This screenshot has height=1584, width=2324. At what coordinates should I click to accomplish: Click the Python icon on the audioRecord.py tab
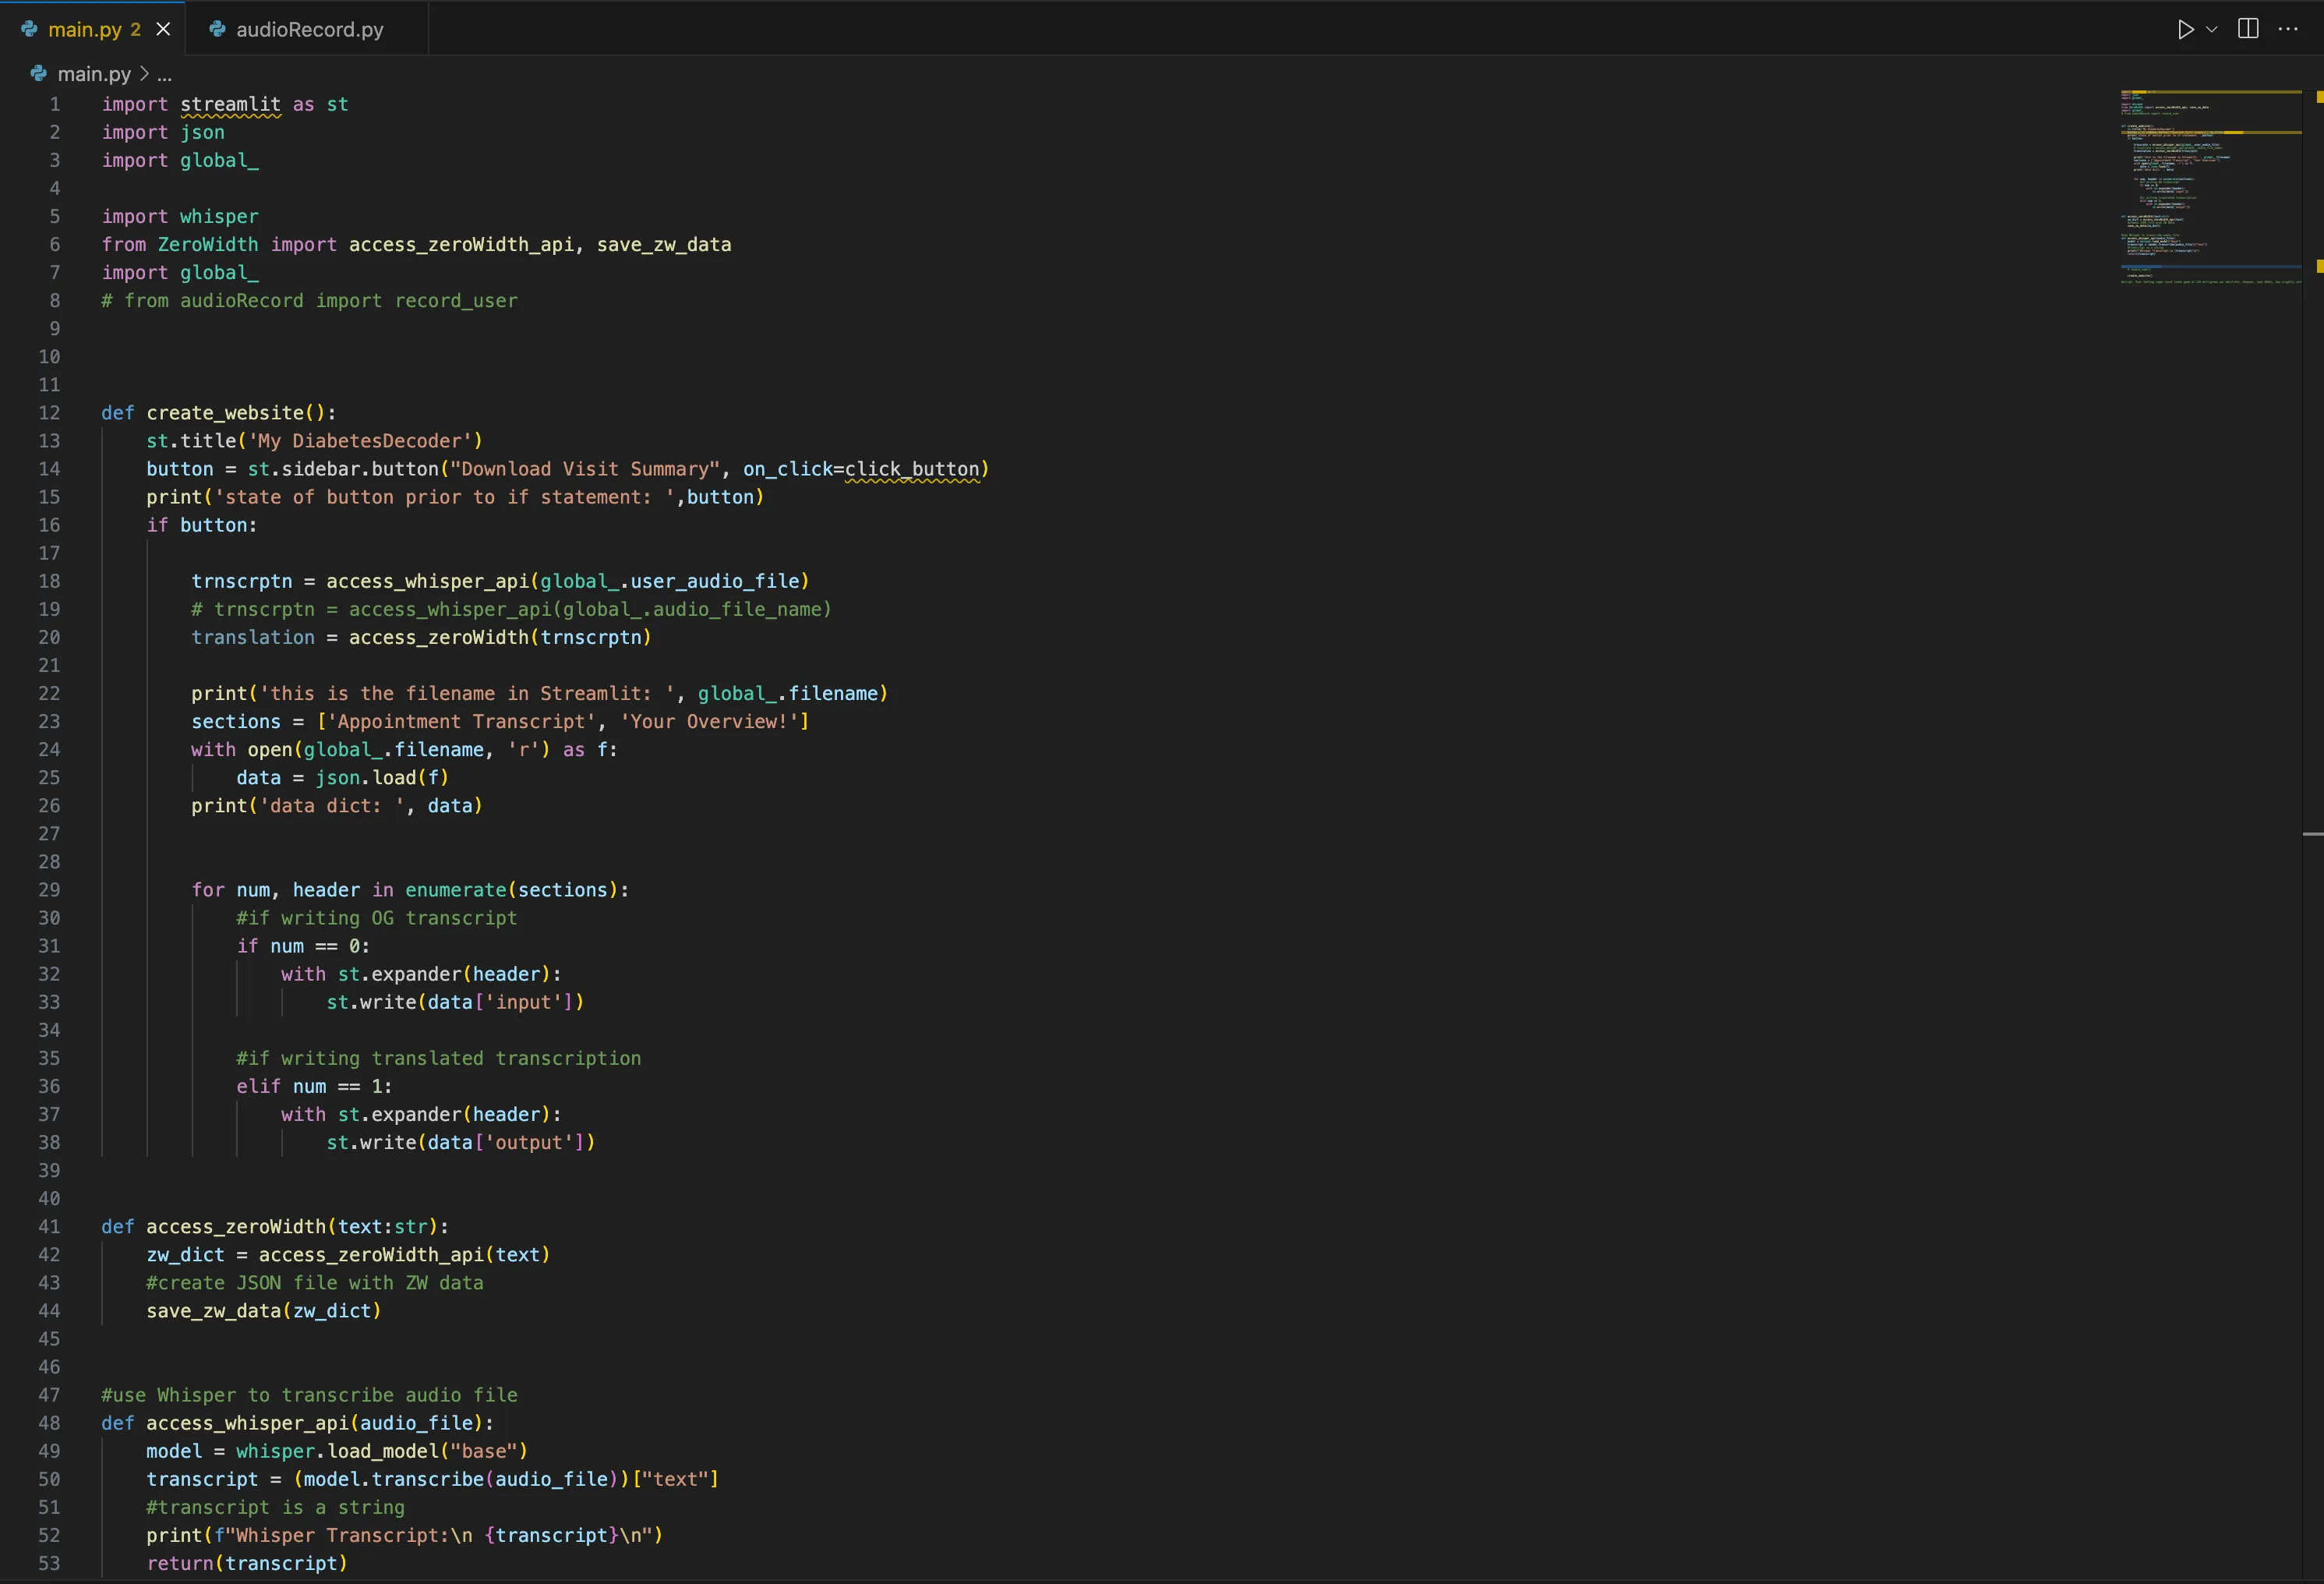point(216,29)
